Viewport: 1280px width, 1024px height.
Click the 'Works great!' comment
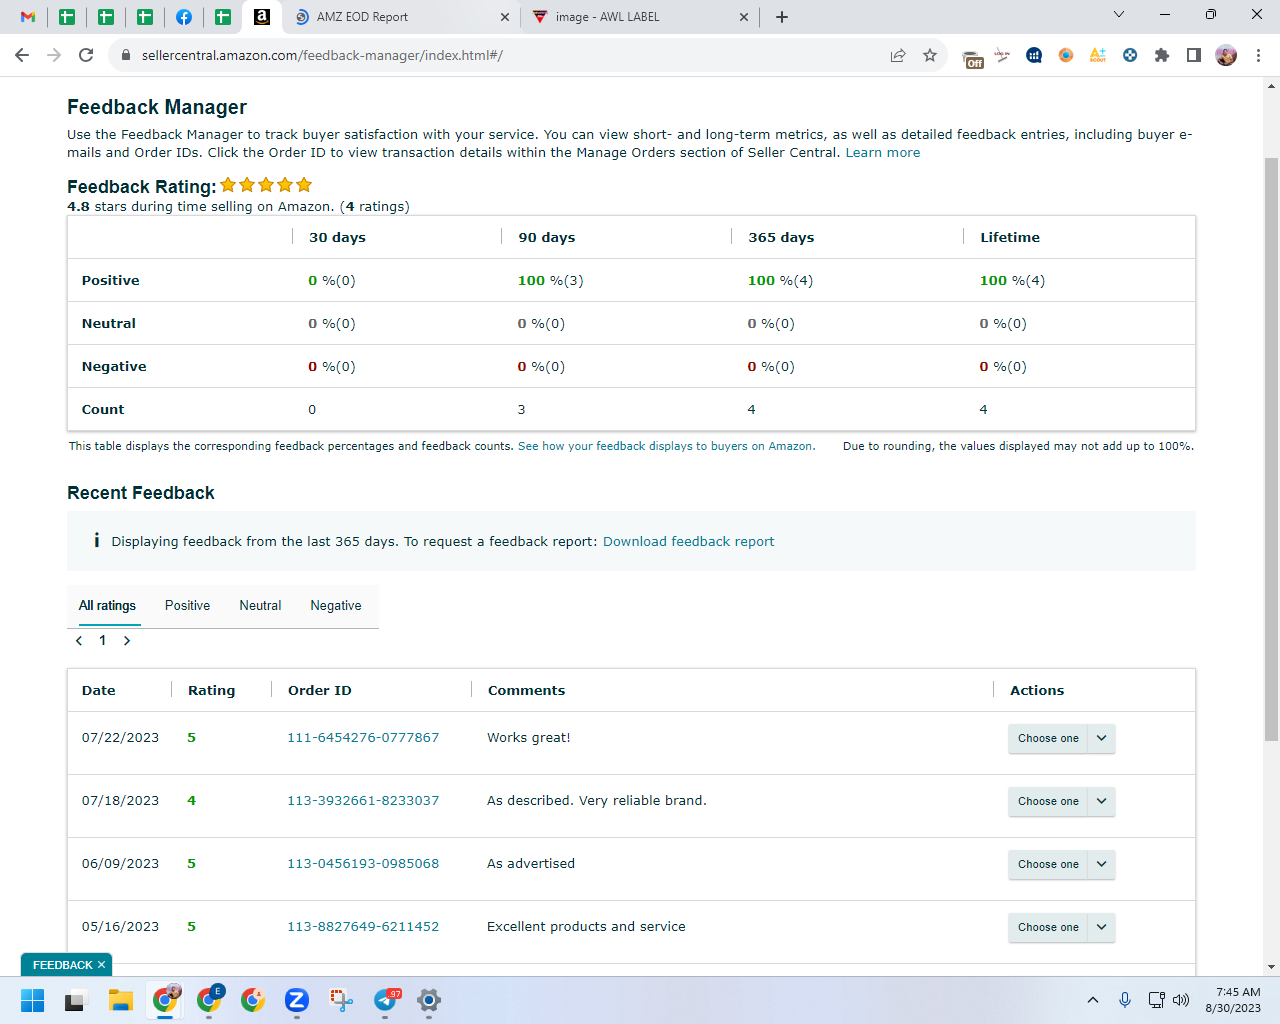529,738
